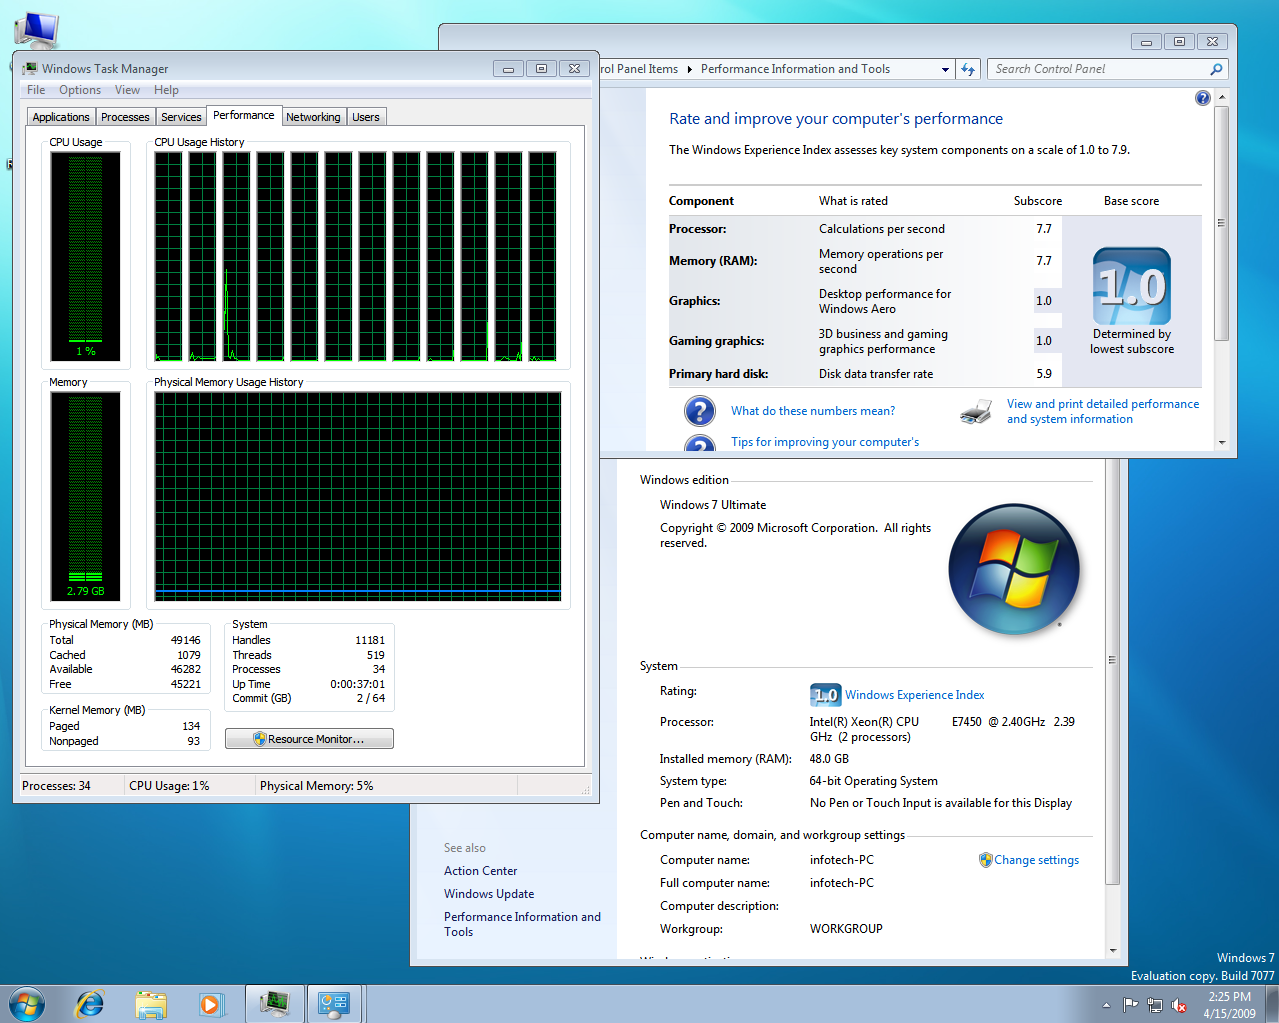Open the Control Panel taskbar icon
This screenshot has height=1023, width=1279.
[335, 1004]
